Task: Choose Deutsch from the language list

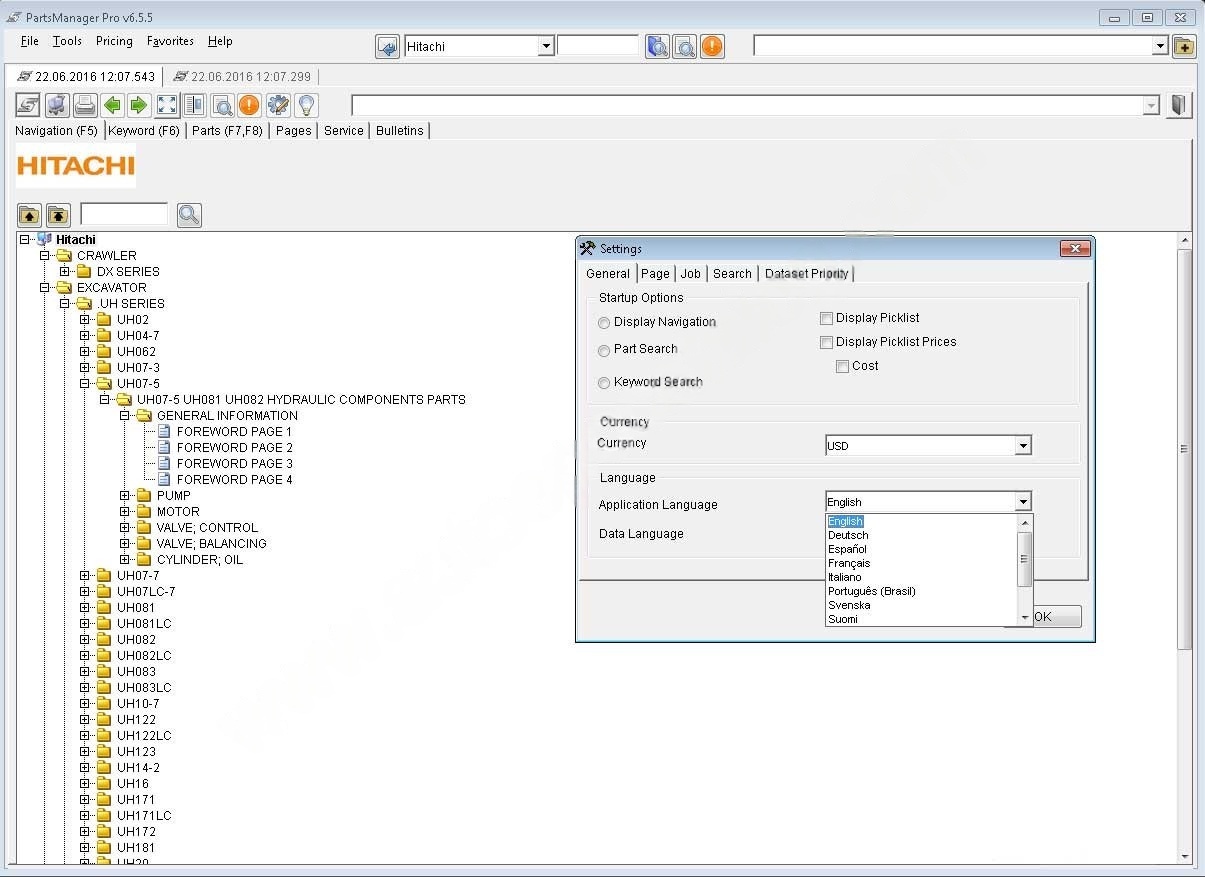Action: [x=848, y=535]
